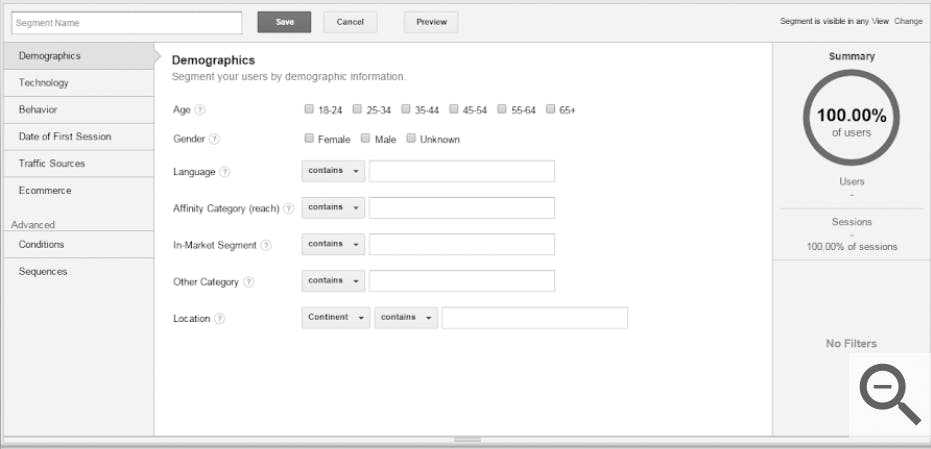Switch to the Behavior tab
The width and height of the screenshot is (931, 449).
click(x=79, y=110)
